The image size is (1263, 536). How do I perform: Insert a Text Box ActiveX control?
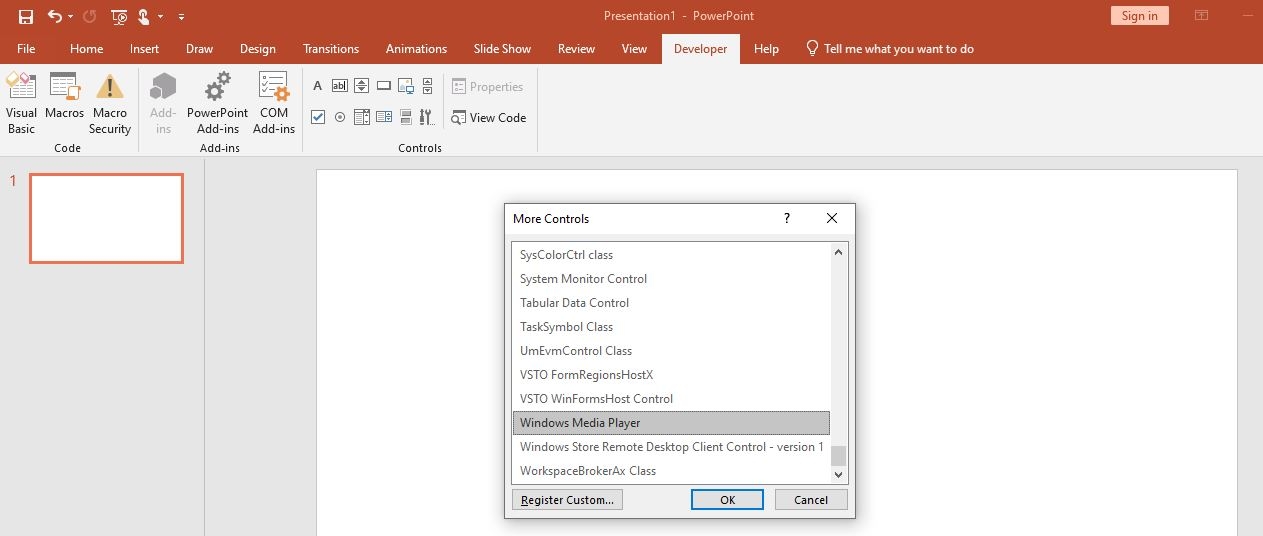(x=340, y=86)
